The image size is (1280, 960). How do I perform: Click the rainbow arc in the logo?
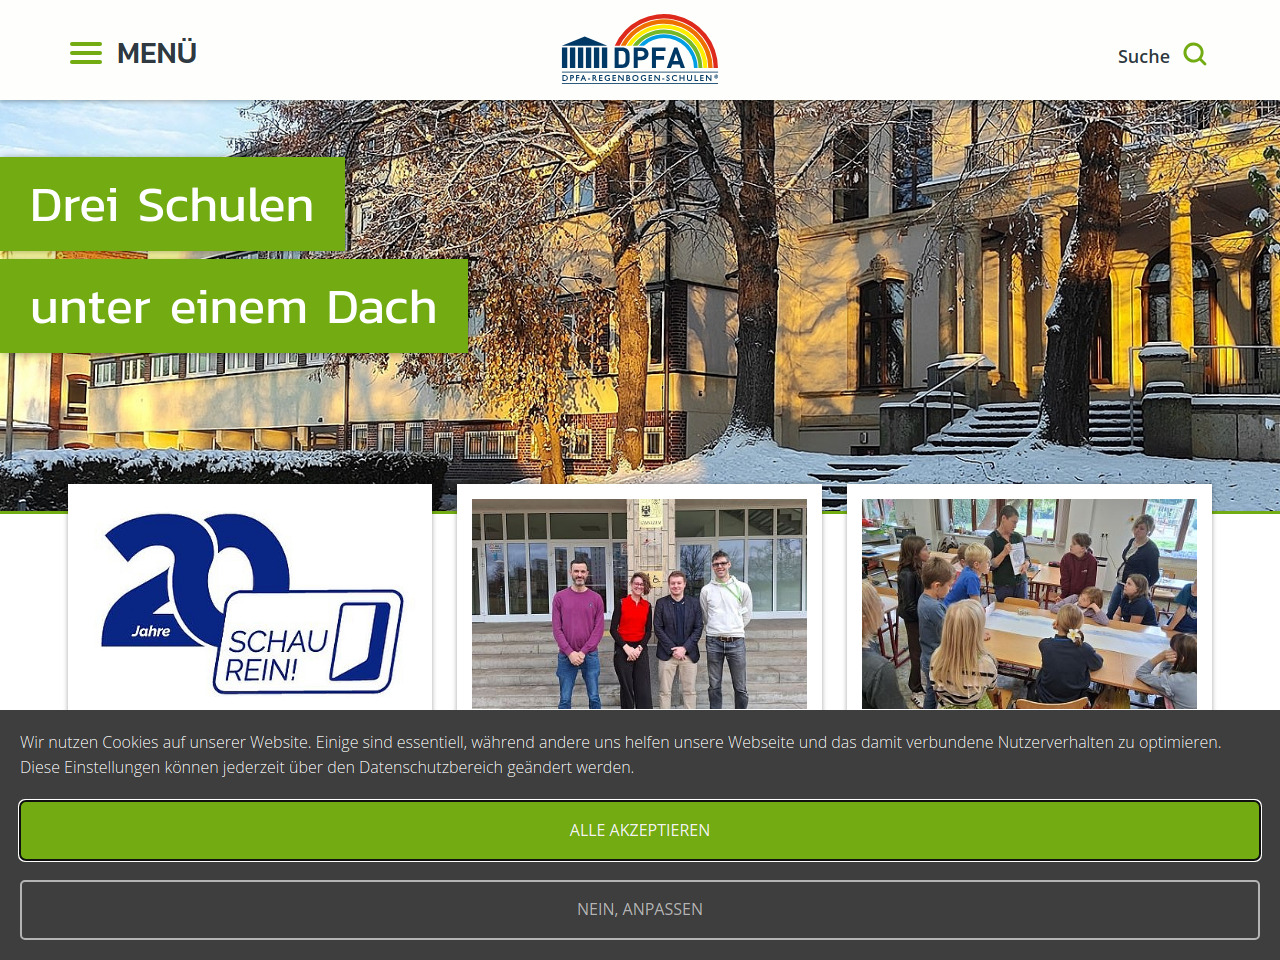[x=667, y=30]
